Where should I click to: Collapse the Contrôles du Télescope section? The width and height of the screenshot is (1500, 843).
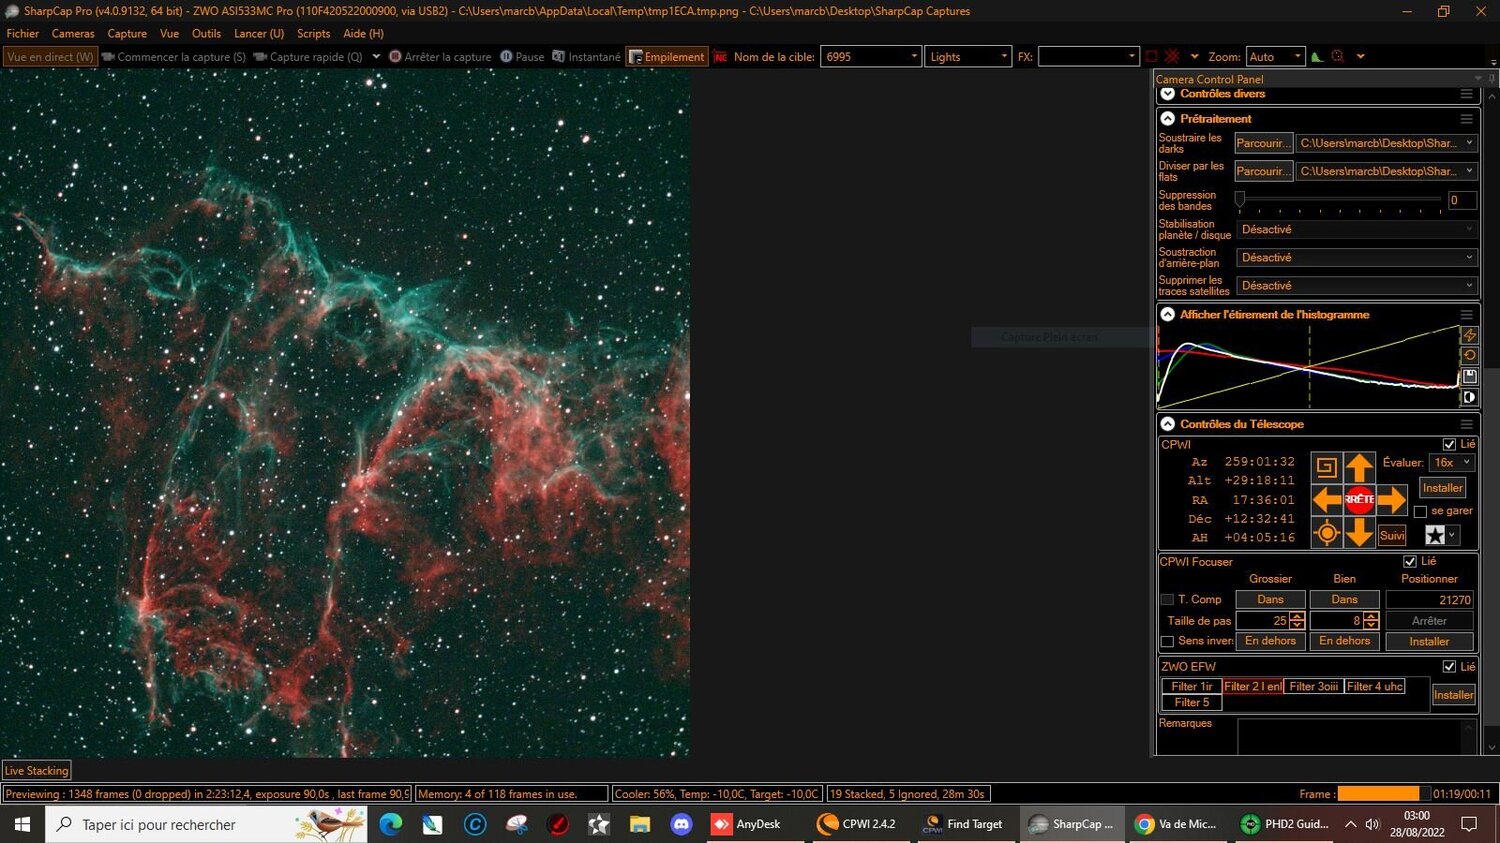pos(1167,424)
